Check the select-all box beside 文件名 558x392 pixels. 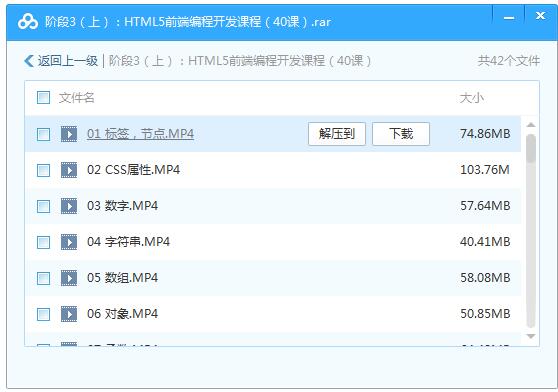(43, 97)
